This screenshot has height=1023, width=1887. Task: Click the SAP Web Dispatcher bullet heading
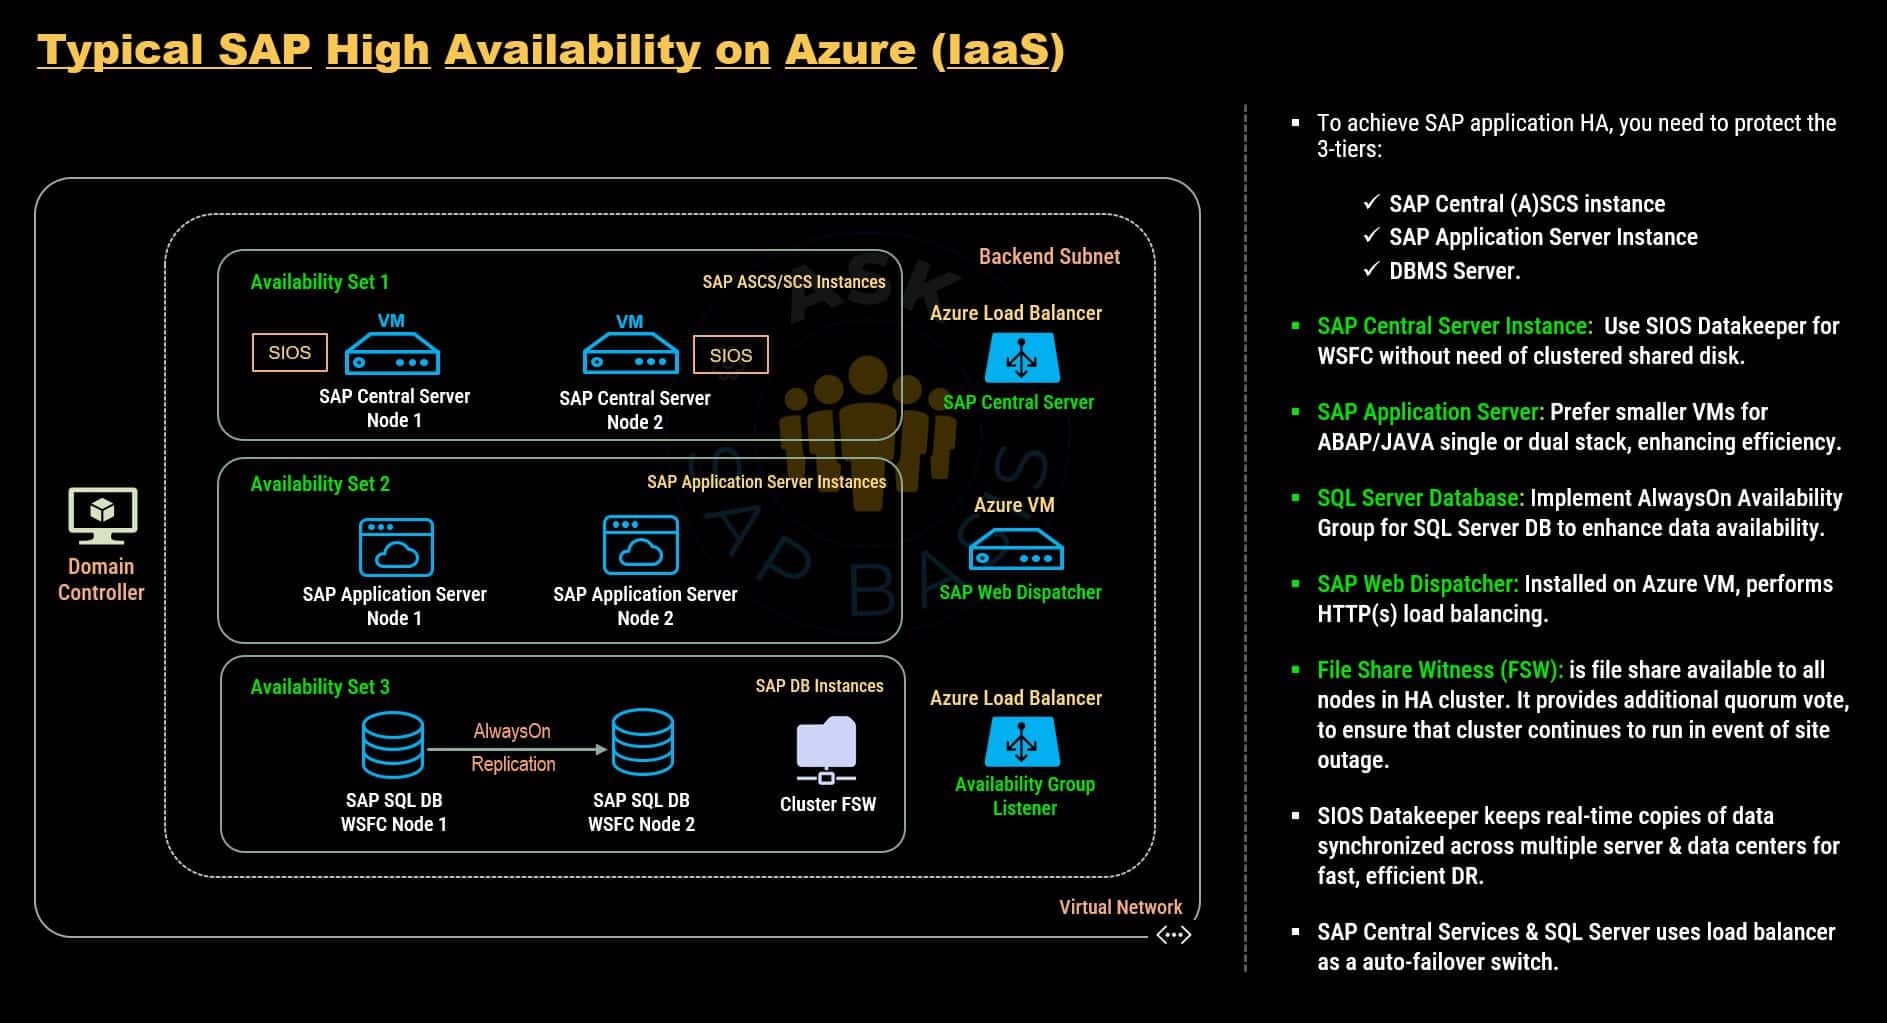coord(1417,584)
